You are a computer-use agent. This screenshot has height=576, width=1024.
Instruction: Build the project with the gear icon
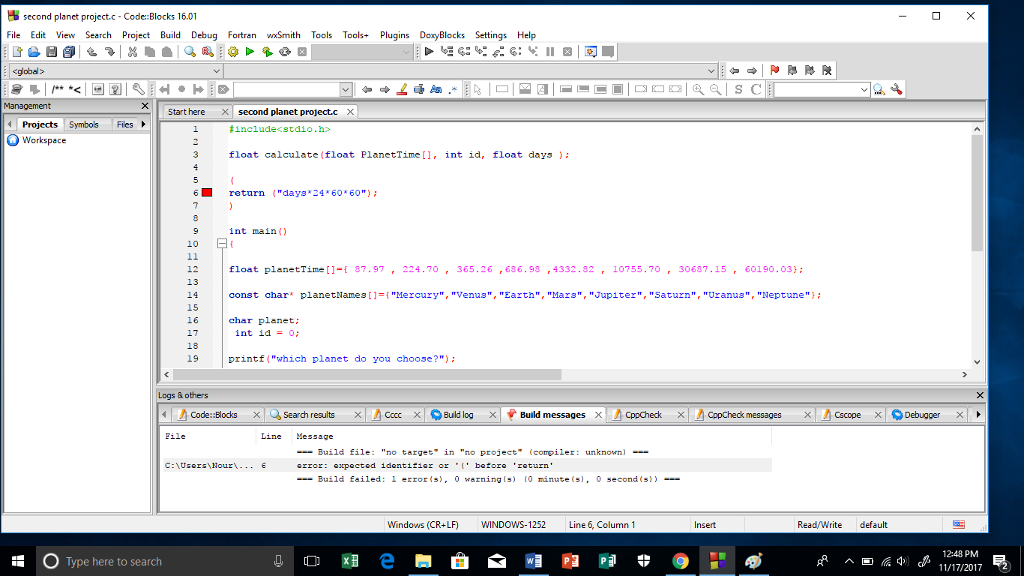point(234,51)
